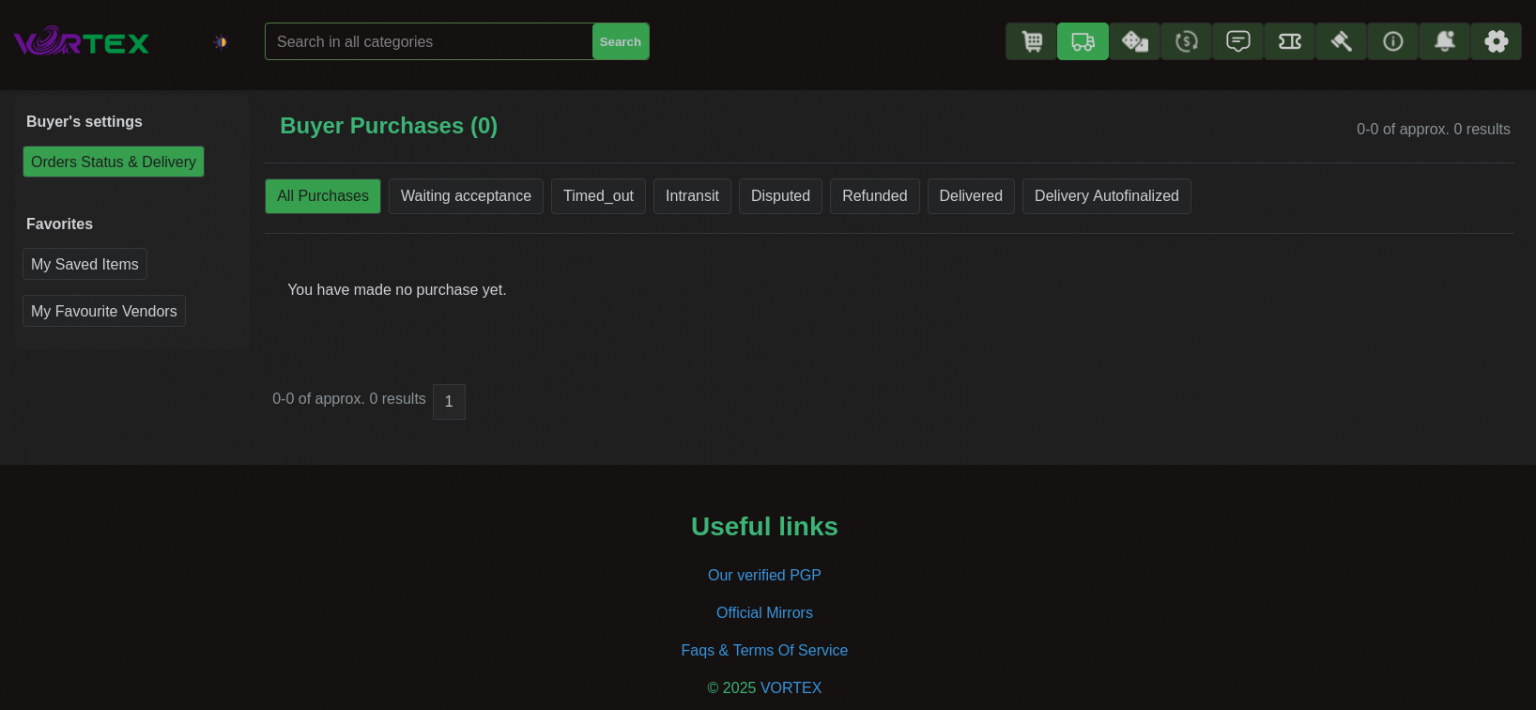Click the © 2025 VORTEX footer text
Viewport: 1536px width, 710px height.
[x=764, y=688]
